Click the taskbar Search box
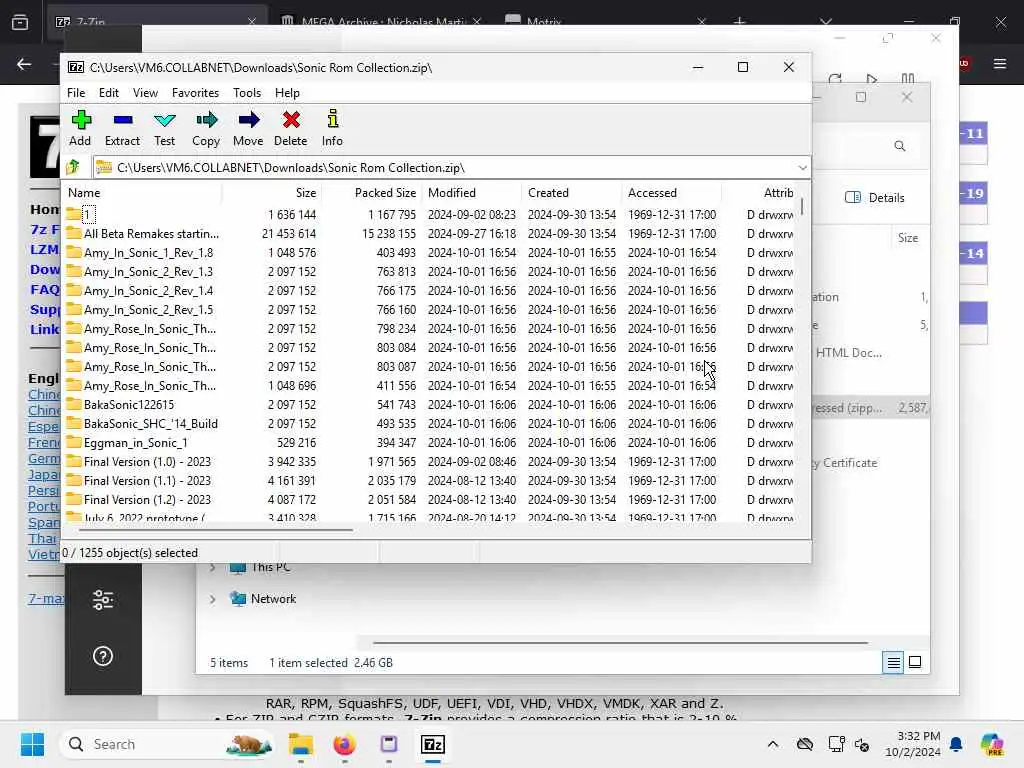 point(168,744)
